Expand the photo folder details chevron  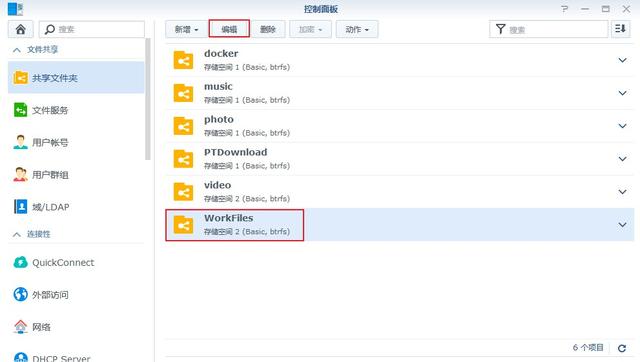(622, 126)
